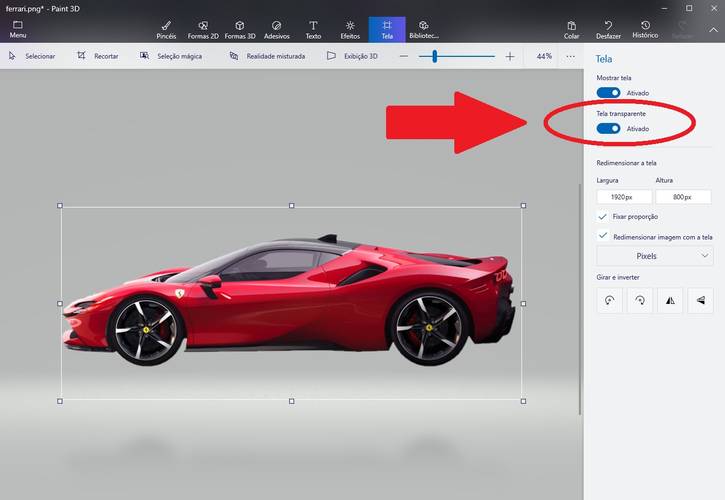The width and height of the screenshot is (725, 500).
Task: Choose the Recortar crop tool
Action: (x=98, y=56)
